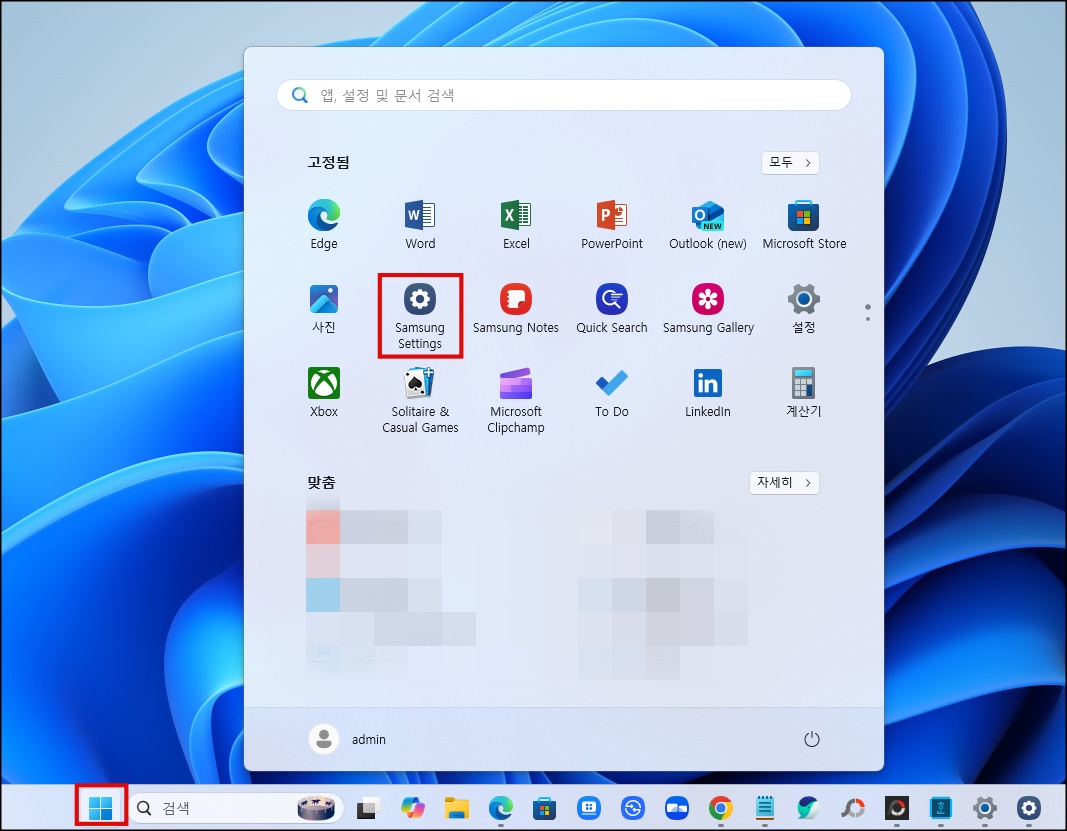Open Solitaire & Casual Games
This screenshot has width=1067, height=831.
(x=420, y=400)
